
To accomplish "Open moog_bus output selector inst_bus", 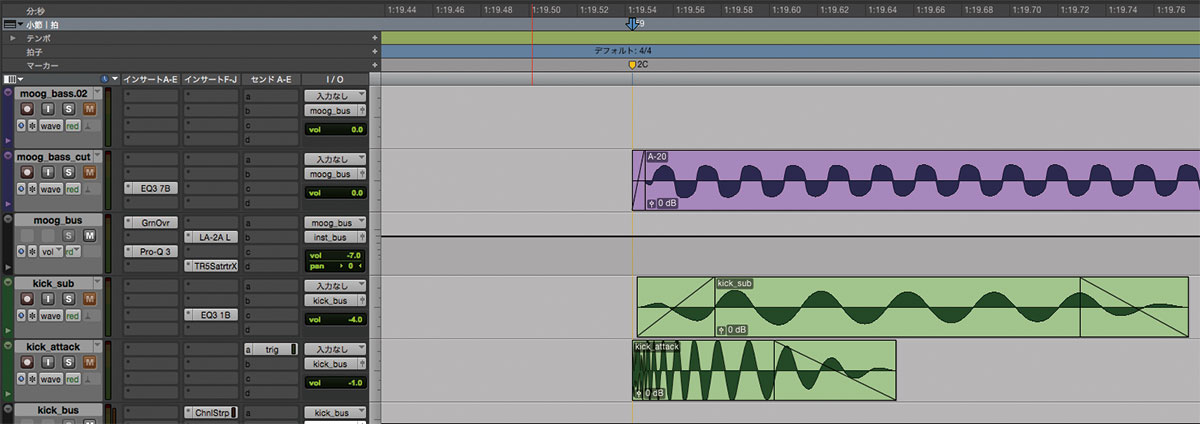I will (335, 237).
